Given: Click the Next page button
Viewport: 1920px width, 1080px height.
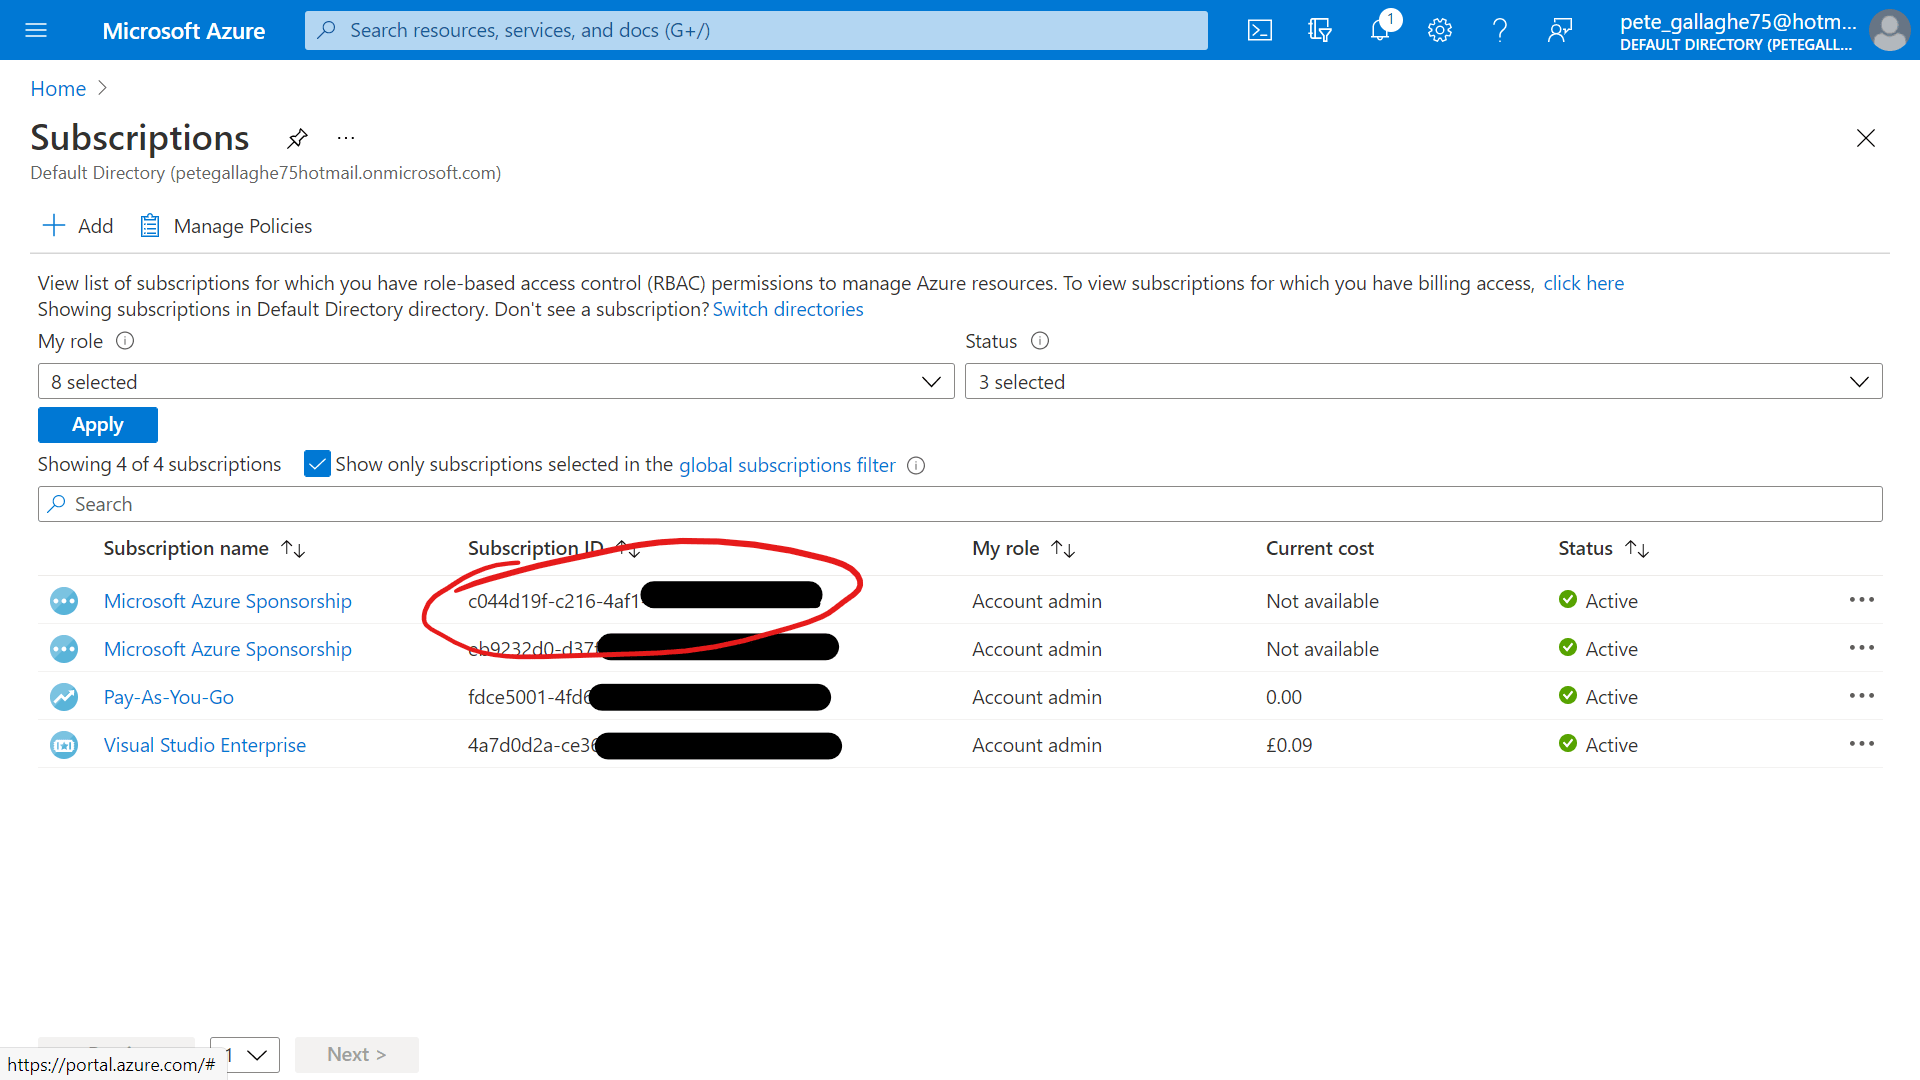Looking at the screenshot, I should [357, 1055].
